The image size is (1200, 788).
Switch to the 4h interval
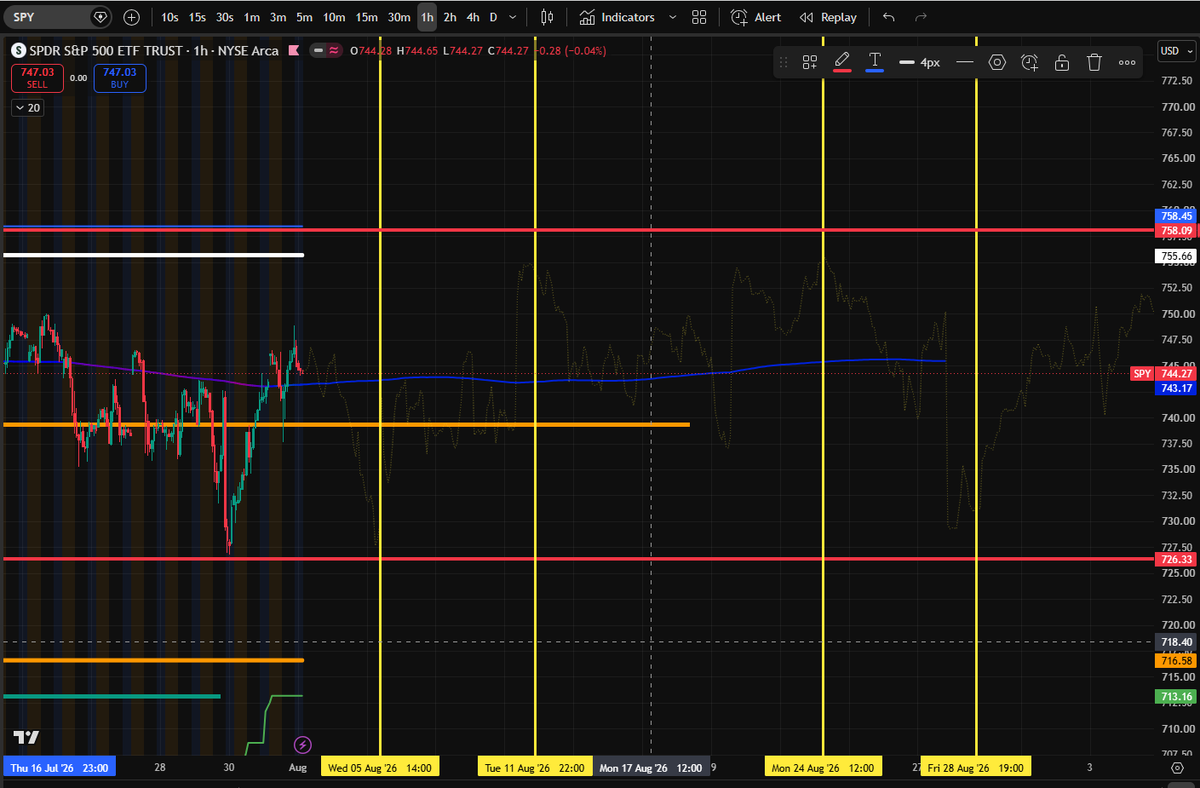pos(473,17)
